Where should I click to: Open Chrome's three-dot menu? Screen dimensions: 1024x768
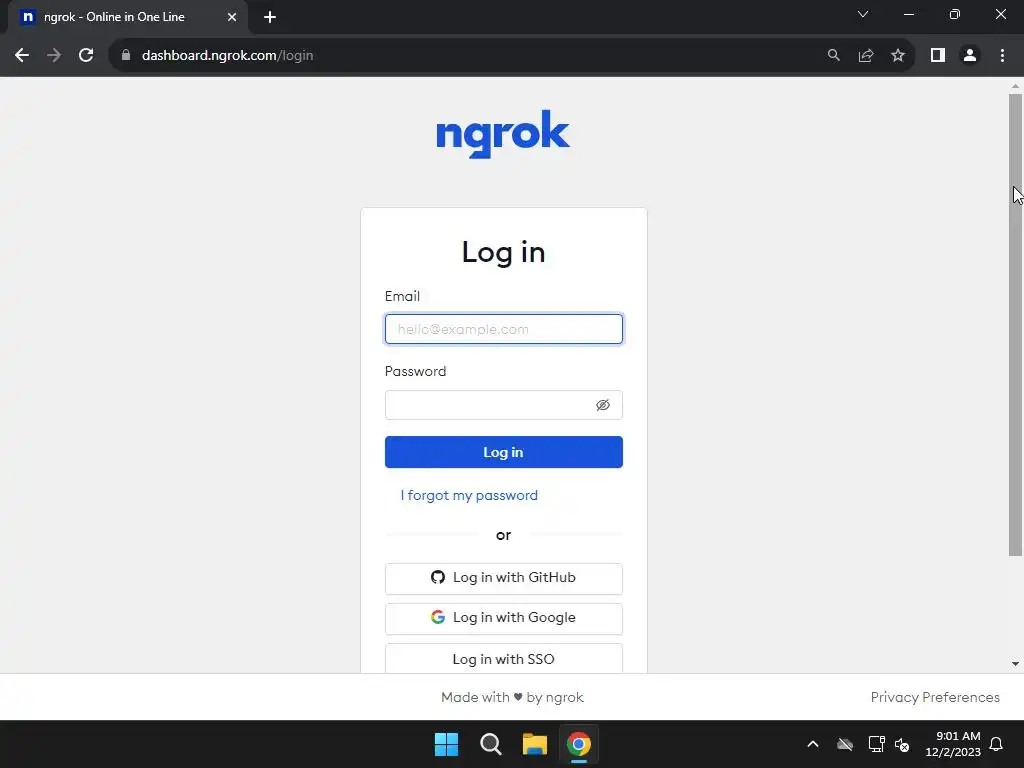(1002, 56)
